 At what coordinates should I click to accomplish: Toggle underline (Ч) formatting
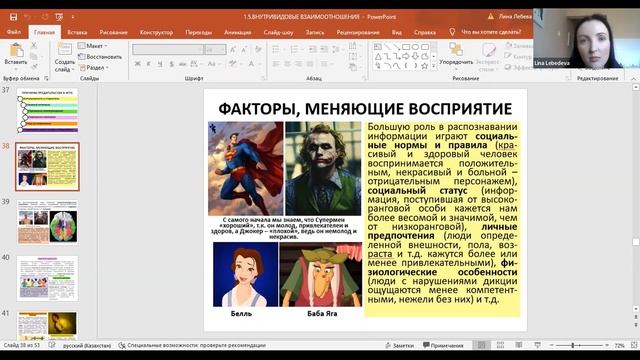(x=160, y=64)
